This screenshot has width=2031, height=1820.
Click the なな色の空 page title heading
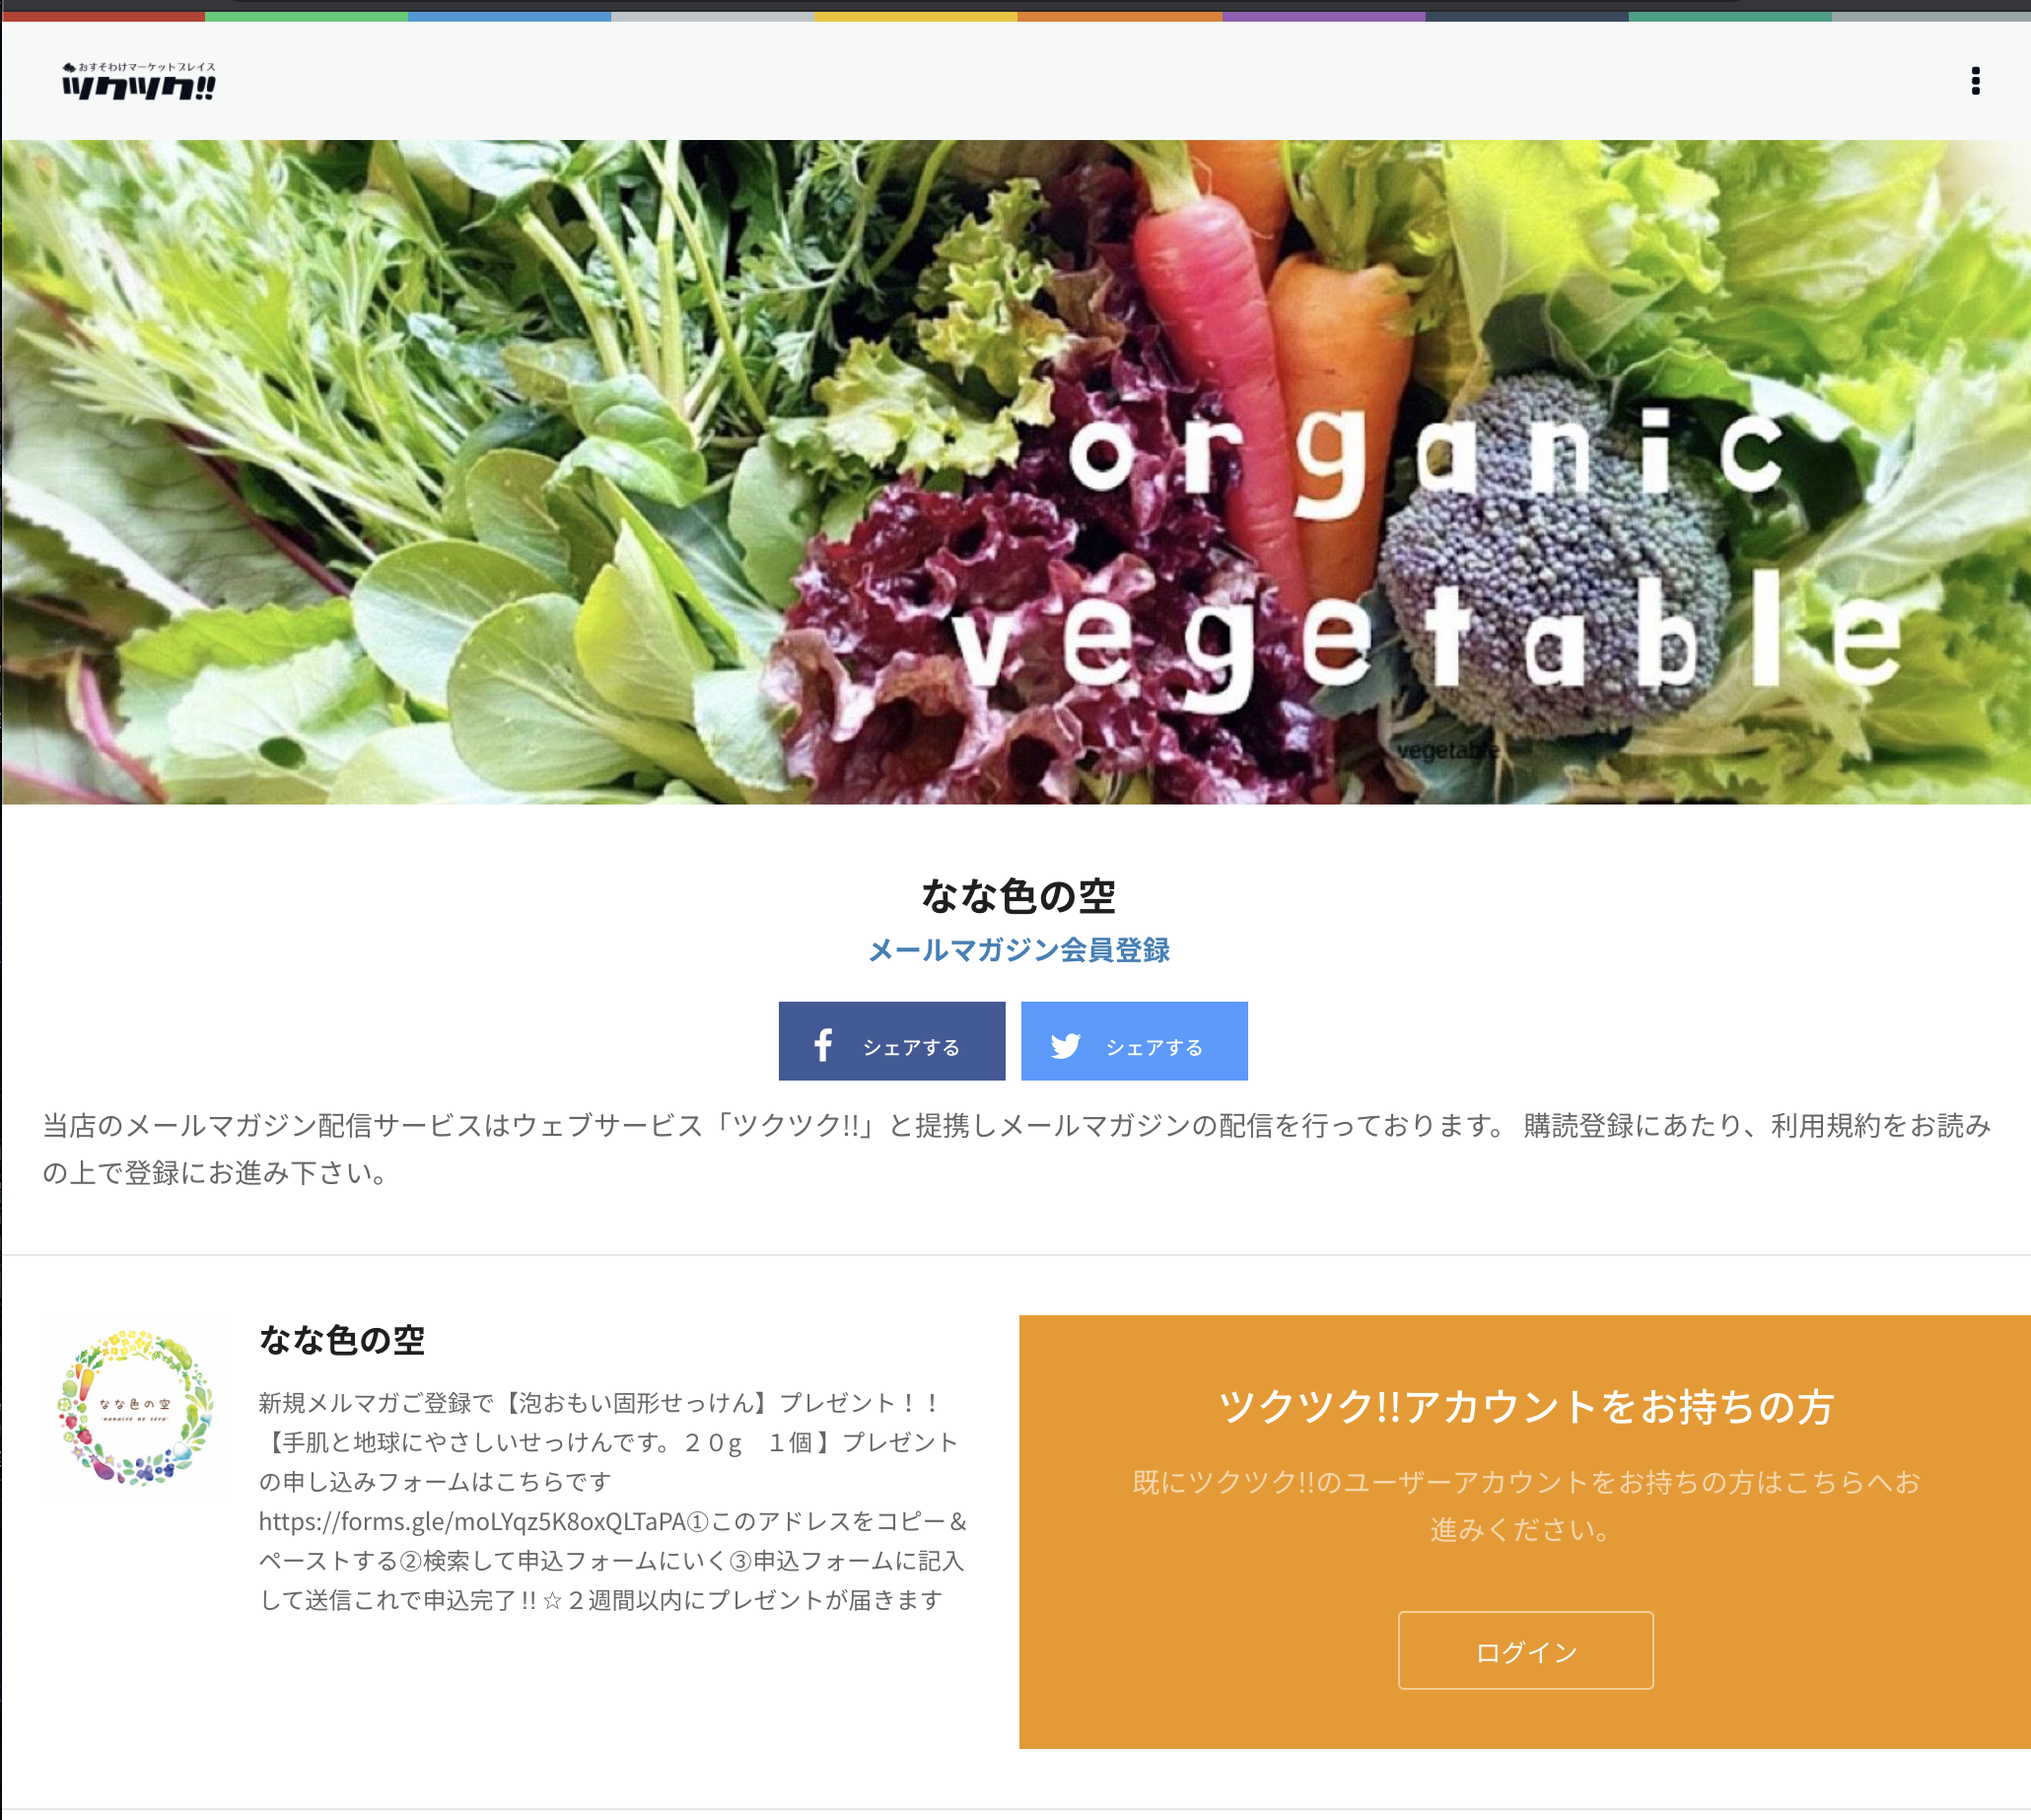[1018, 895]
